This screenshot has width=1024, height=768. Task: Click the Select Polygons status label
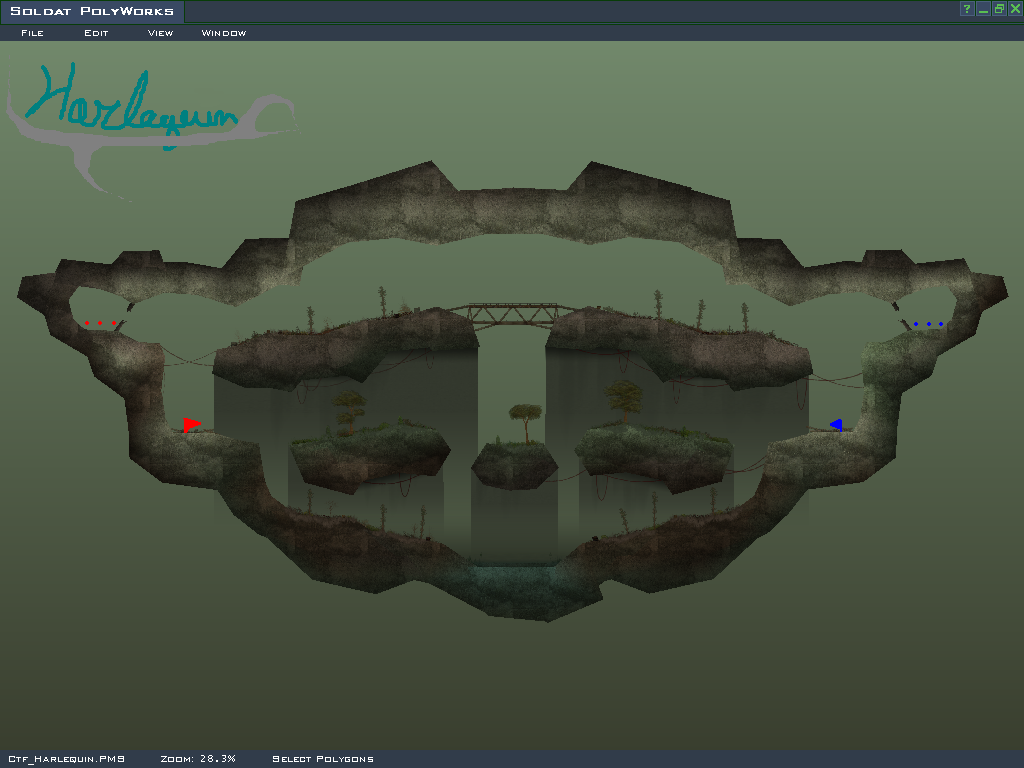pos(323,759)
